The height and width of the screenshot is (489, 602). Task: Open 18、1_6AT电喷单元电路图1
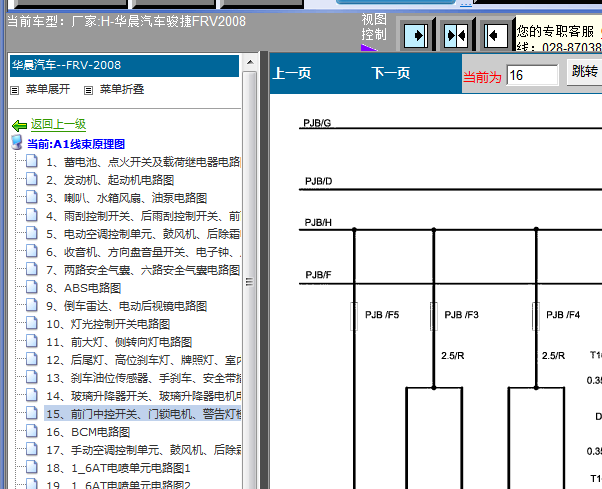[x=118, y=468]
